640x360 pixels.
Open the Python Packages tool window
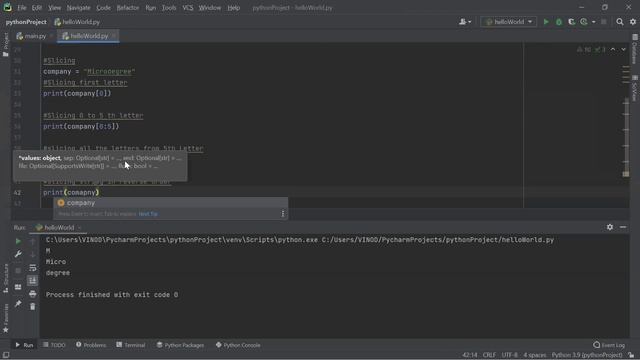tap(180, 345)
